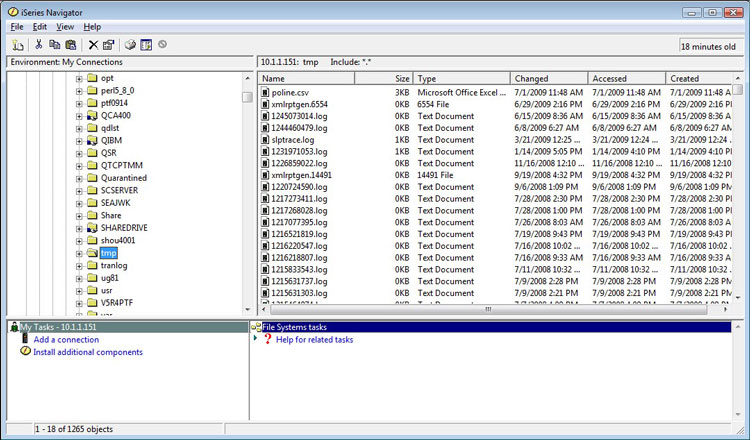Image resolution: width=750 pixels, height=440 pixels.
Task: Click the open tmp folder icon
Action: 92,253
